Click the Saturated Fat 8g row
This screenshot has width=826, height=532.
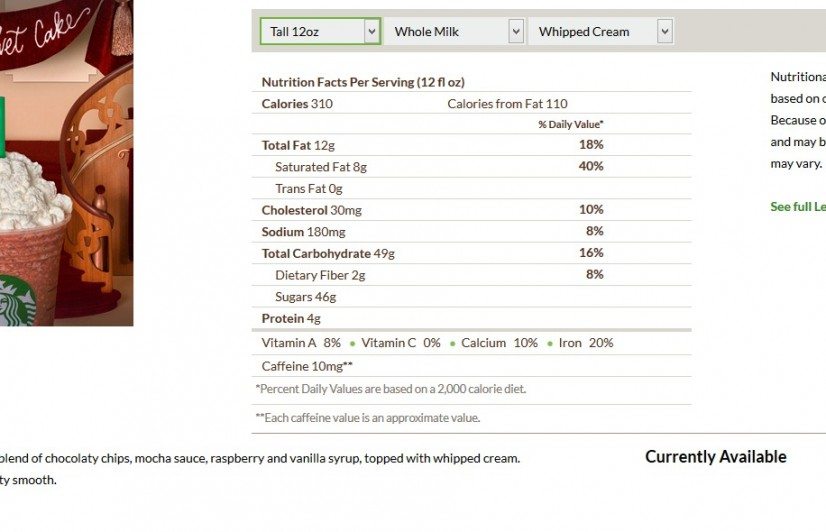point(471,167)
